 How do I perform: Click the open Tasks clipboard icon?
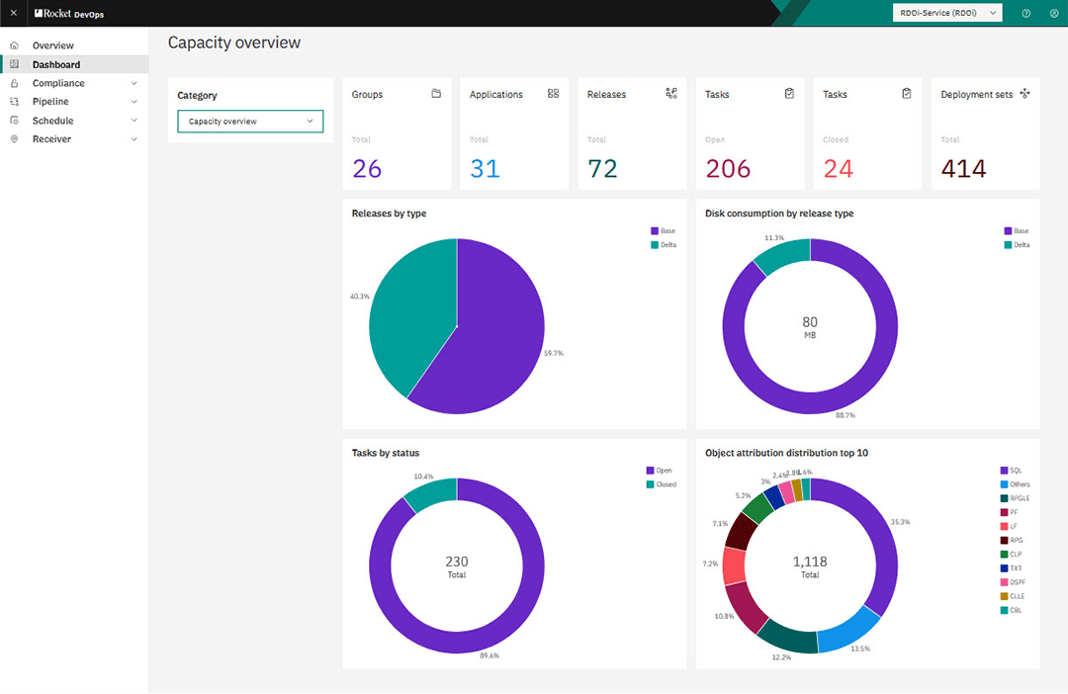(x=789, y=92)
